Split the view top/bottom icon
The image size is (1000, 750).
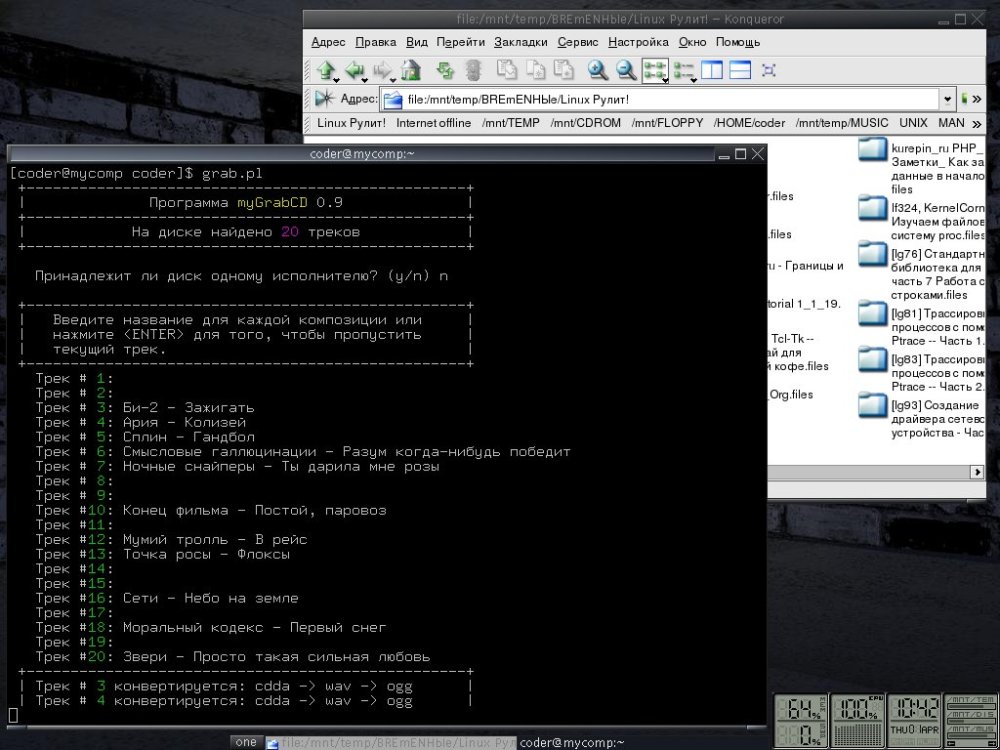740,70
